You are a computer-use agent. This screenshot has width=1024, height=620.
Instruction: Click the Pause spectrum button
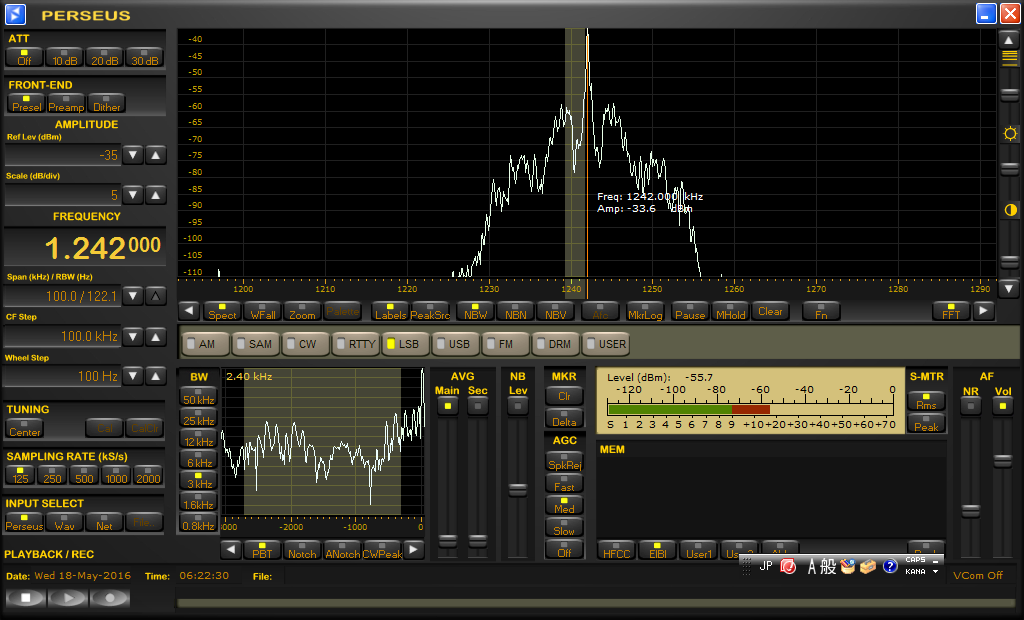tap(690, 311)
